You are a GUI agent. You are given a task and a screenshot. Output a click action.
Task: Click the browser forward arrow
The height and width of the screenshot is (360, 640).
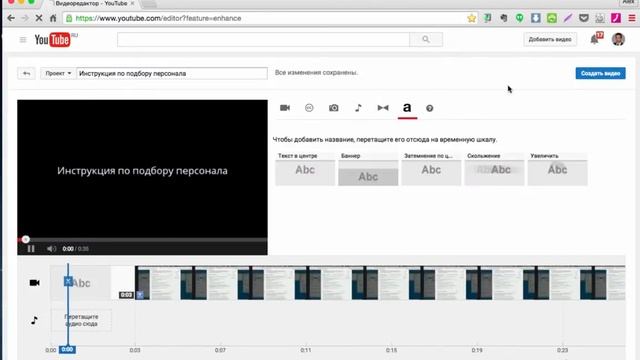[25, 18]
